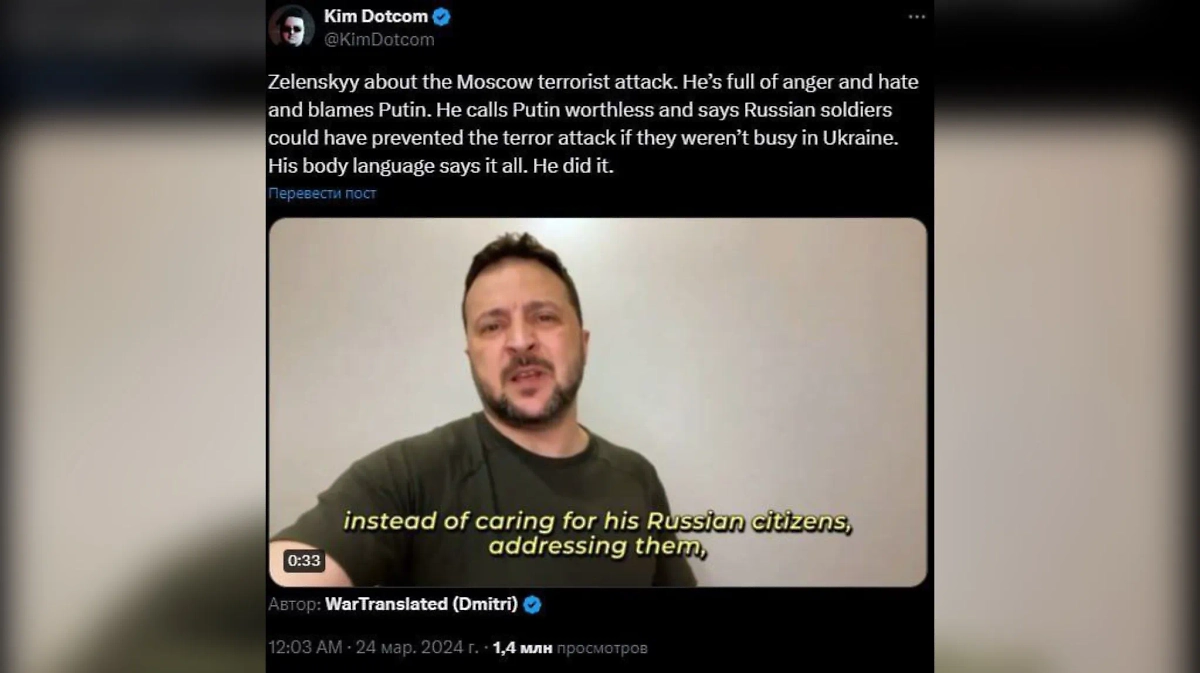Open Kim Dotcom's profile avatar
The image size is (1200, 673).
point(291,27)
